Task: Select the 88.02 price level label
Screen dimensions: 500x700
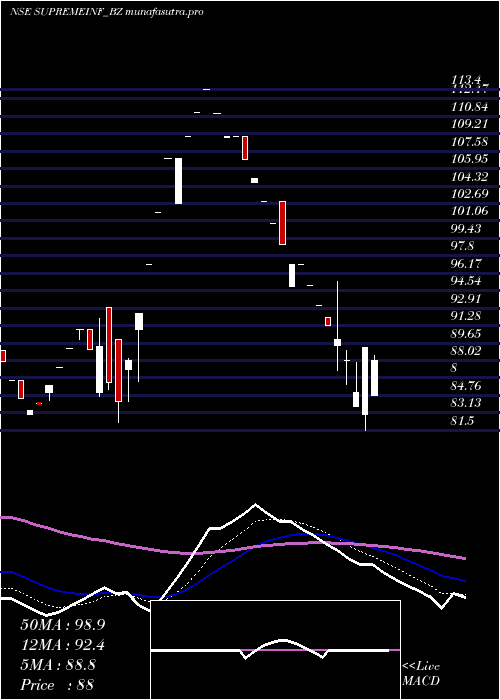Action: coord(467,350)
